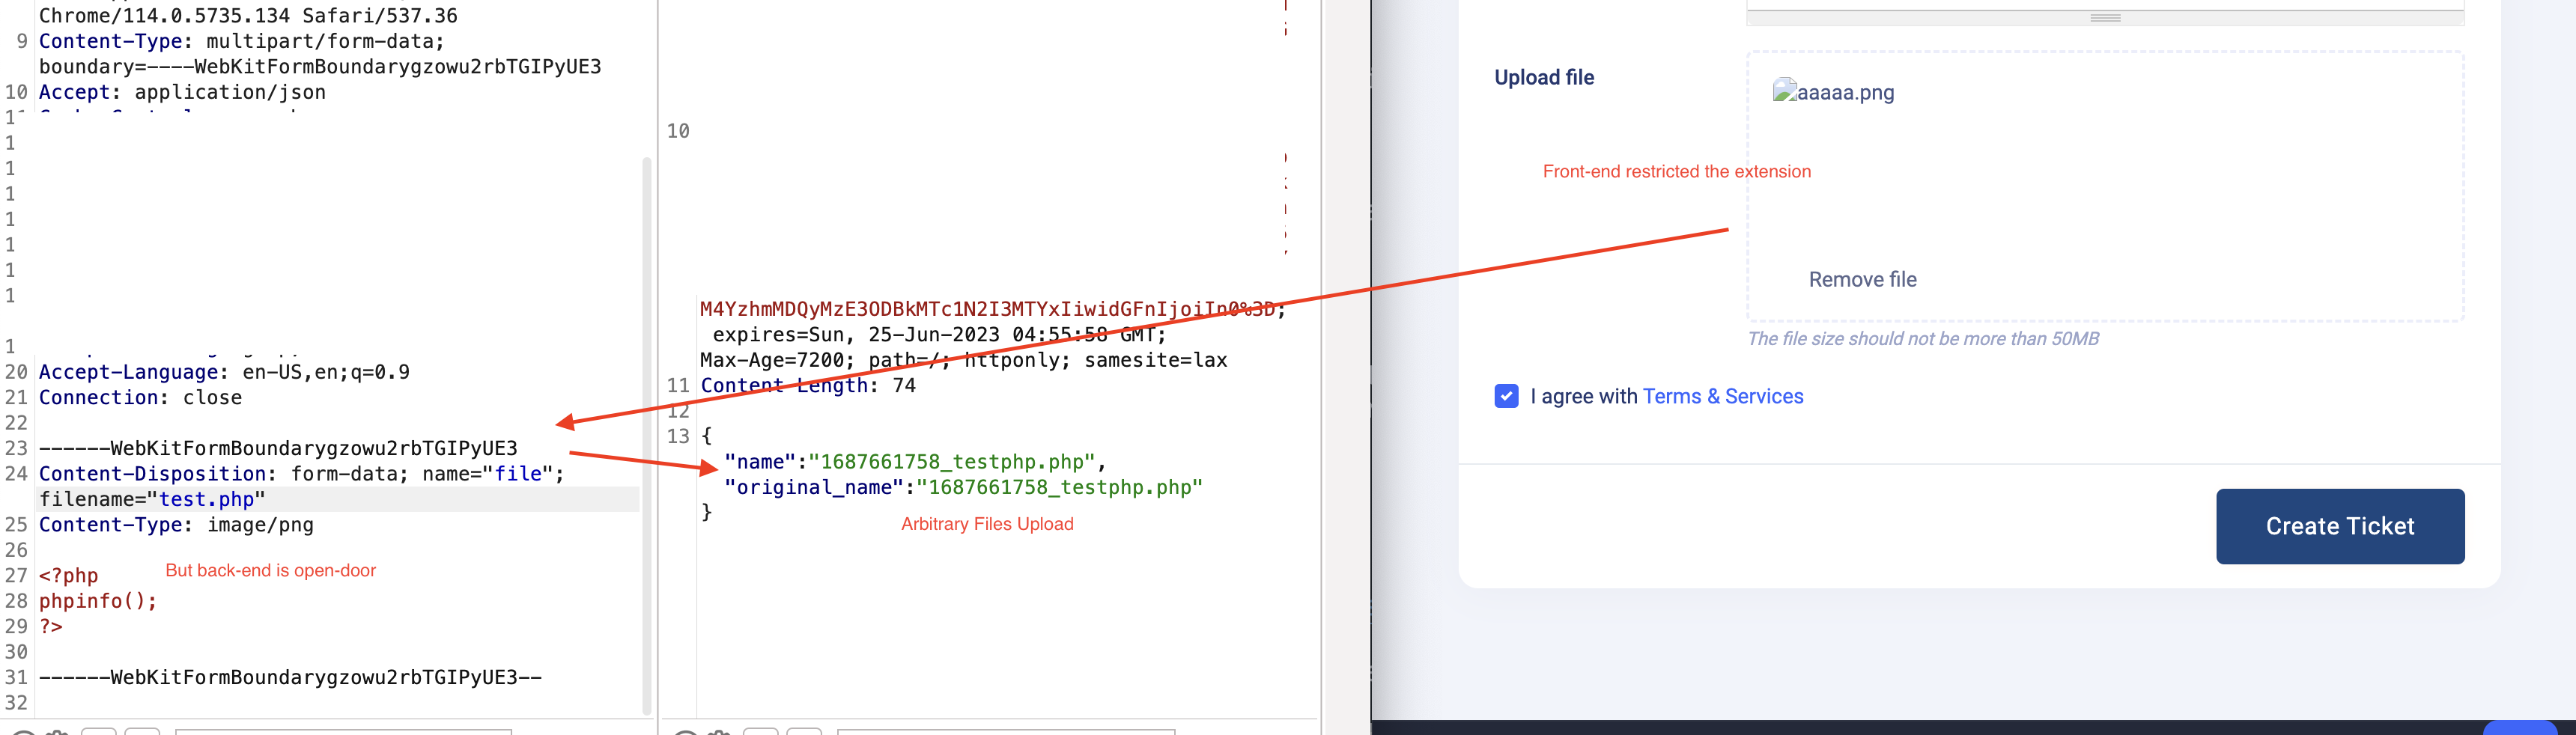The image size is (2576, 735).
Task: Click the filename="test.php" line in request
Action: (x=152, y=499)
